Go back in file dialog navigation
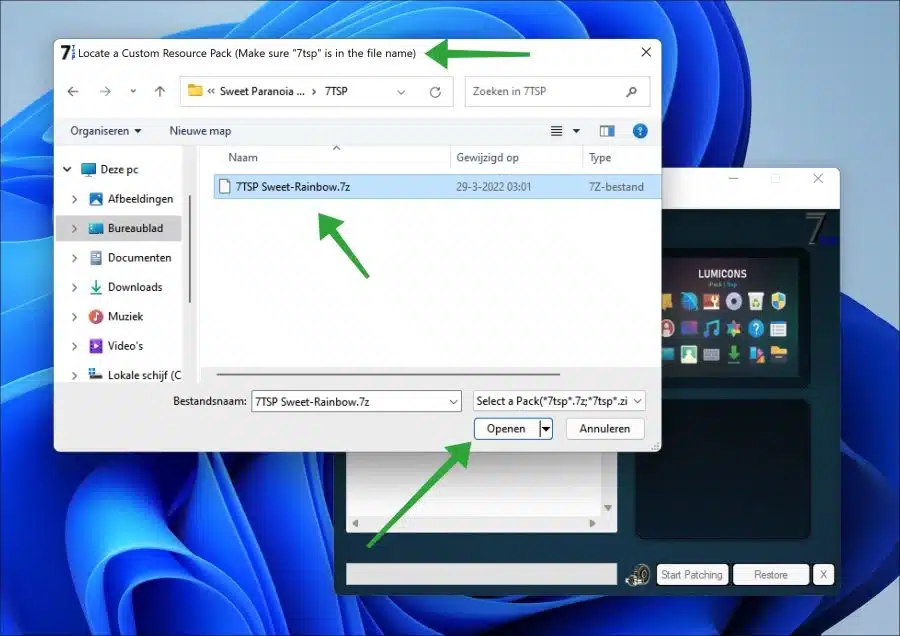Image resolution: width=900 pixels, height=636 pixels. [x=73, y=91]
